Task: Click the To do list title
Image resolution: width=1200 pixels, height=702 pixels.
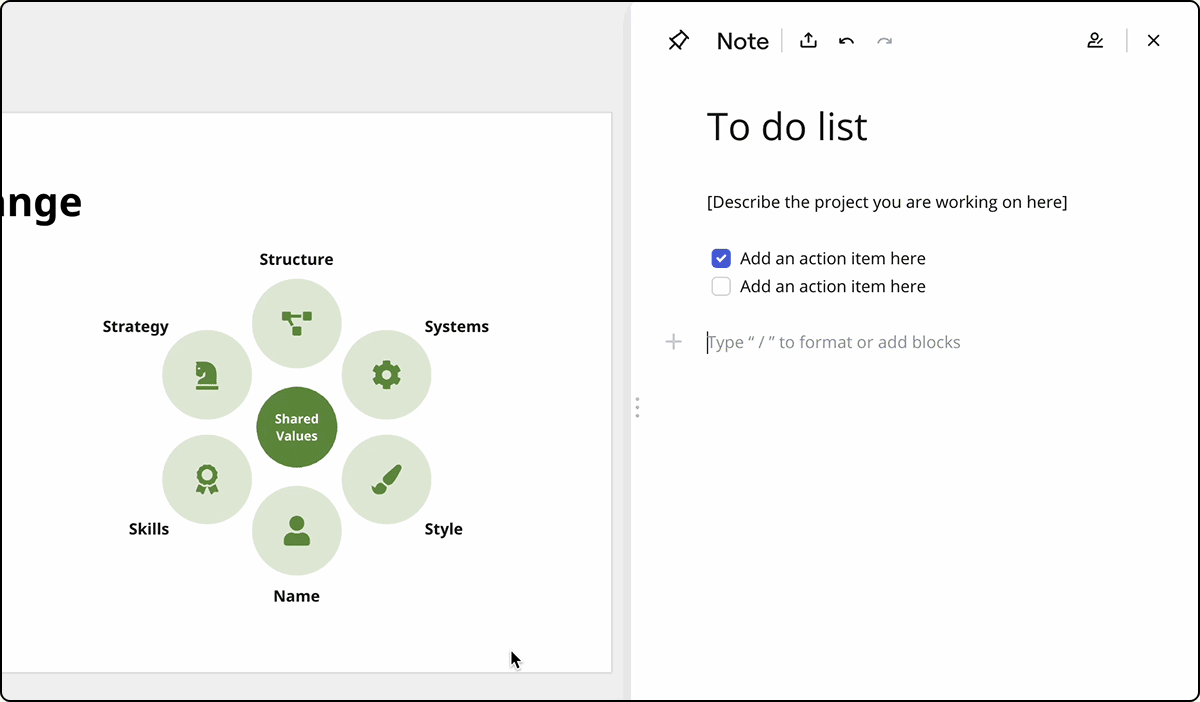Action: (787, 127)
